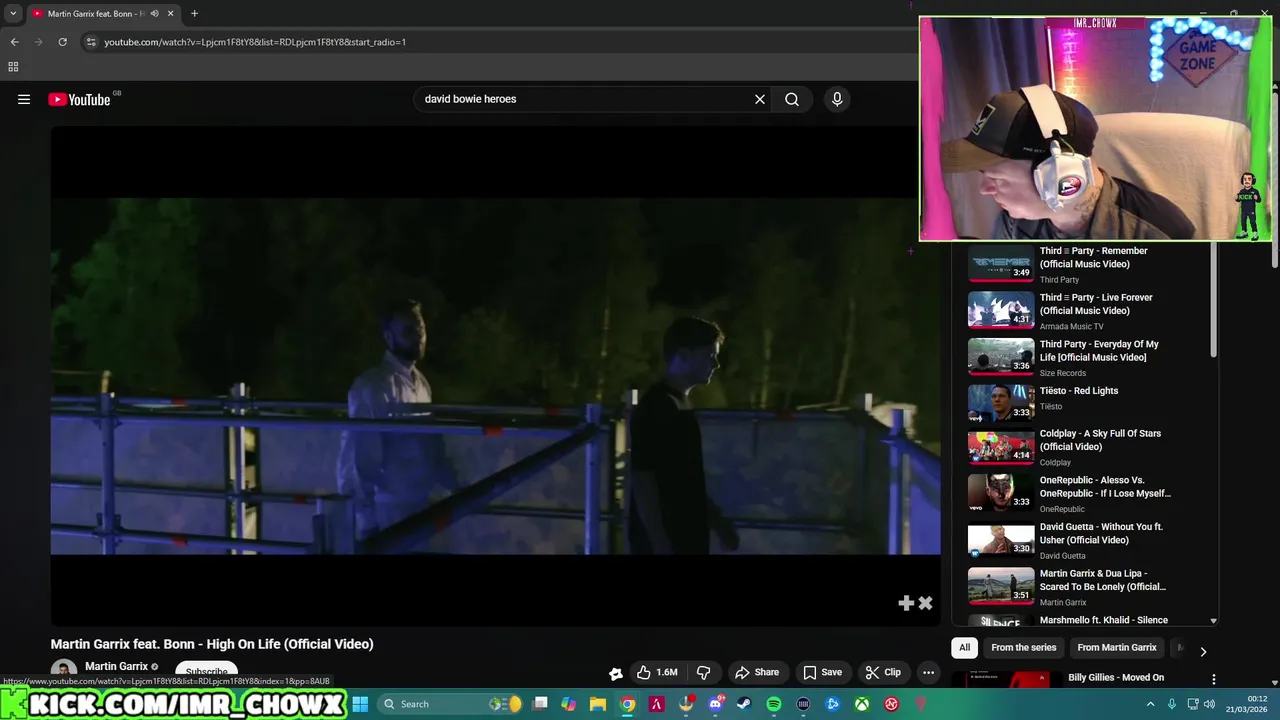Viewport: 1280px width, 720px height.
Task: Run search with the magnifier button
Action: coord(792,99)
